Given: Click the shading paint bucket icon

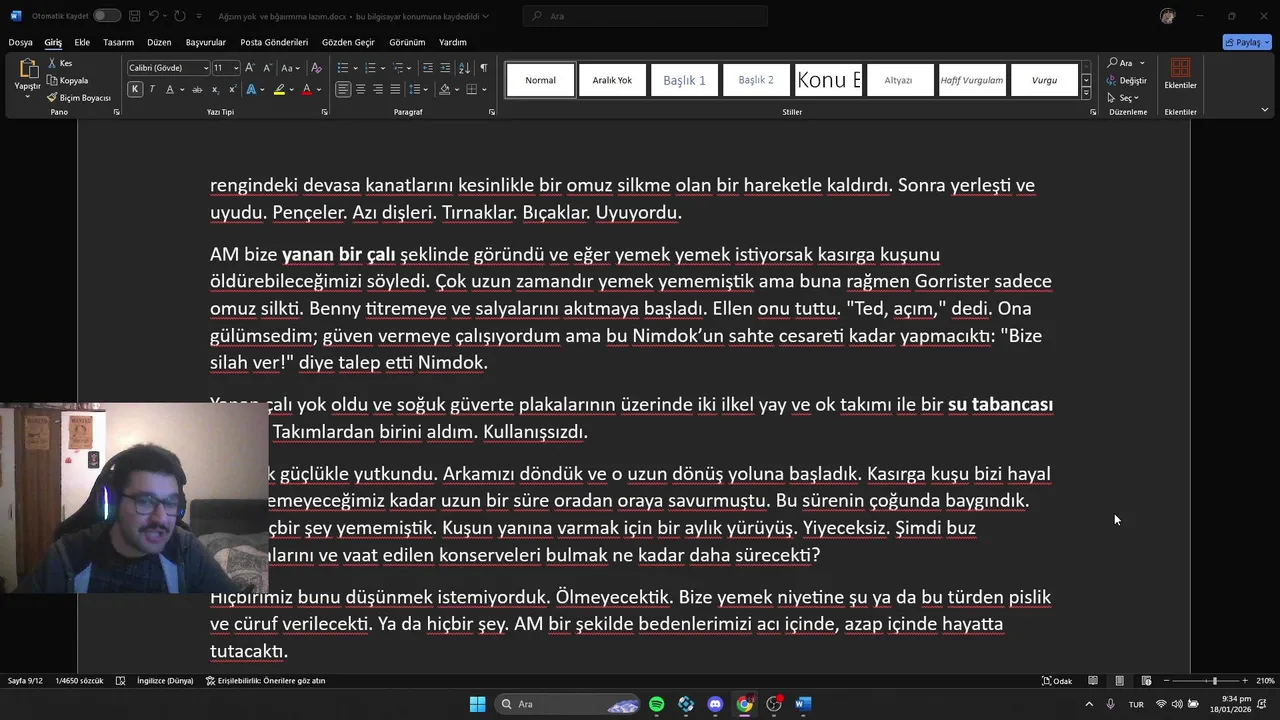Looking at the screenshot, I should tap(444, 89).
